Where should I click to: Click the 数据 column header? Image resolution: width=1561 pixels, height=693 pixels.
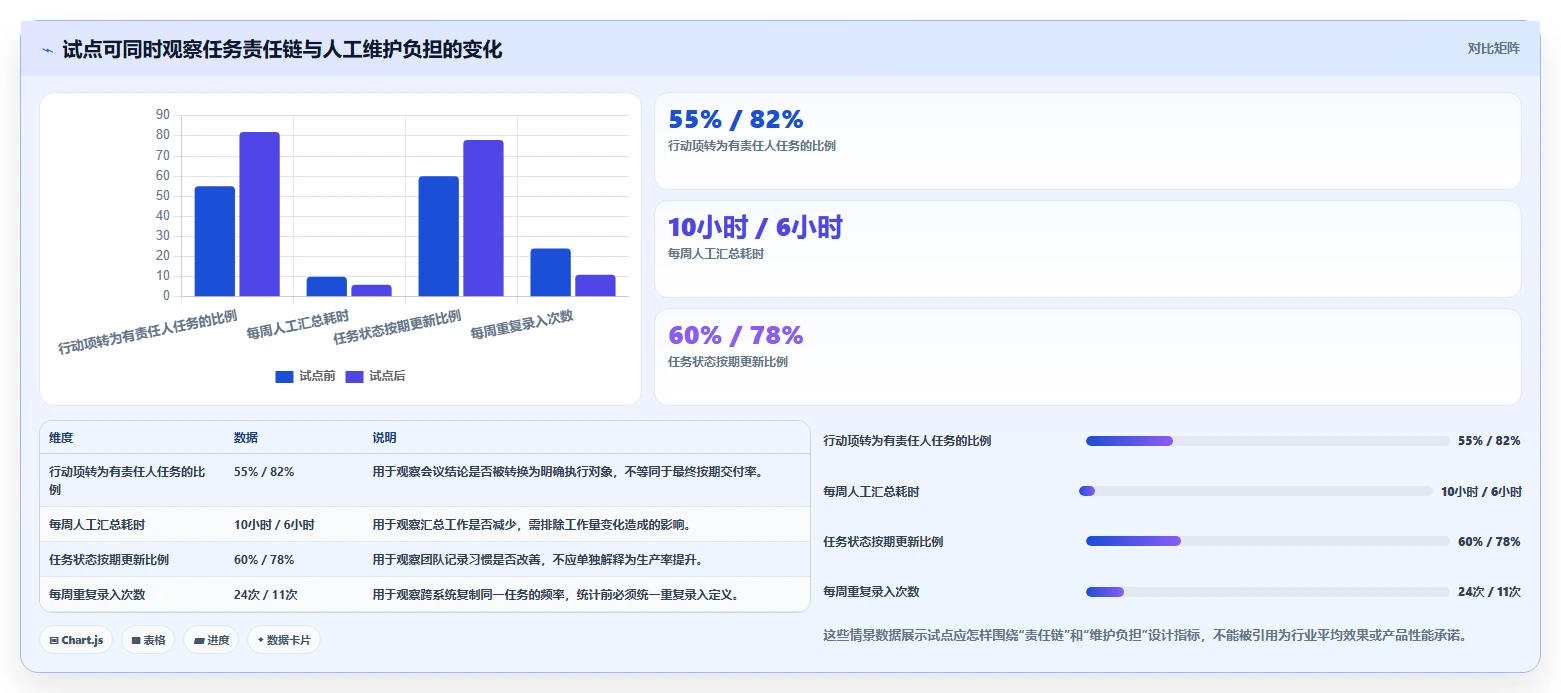click(246, 438)
